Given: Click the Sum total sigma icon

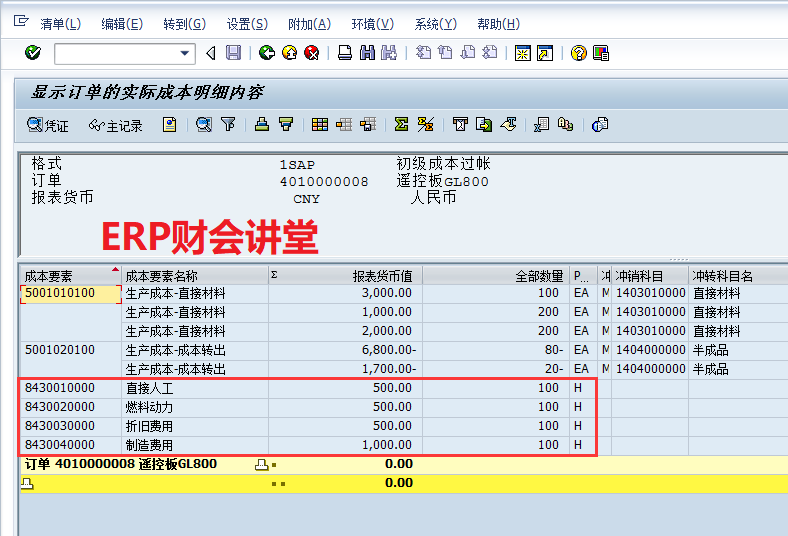Looking at the screenshot, I should (x=401, y=125).
